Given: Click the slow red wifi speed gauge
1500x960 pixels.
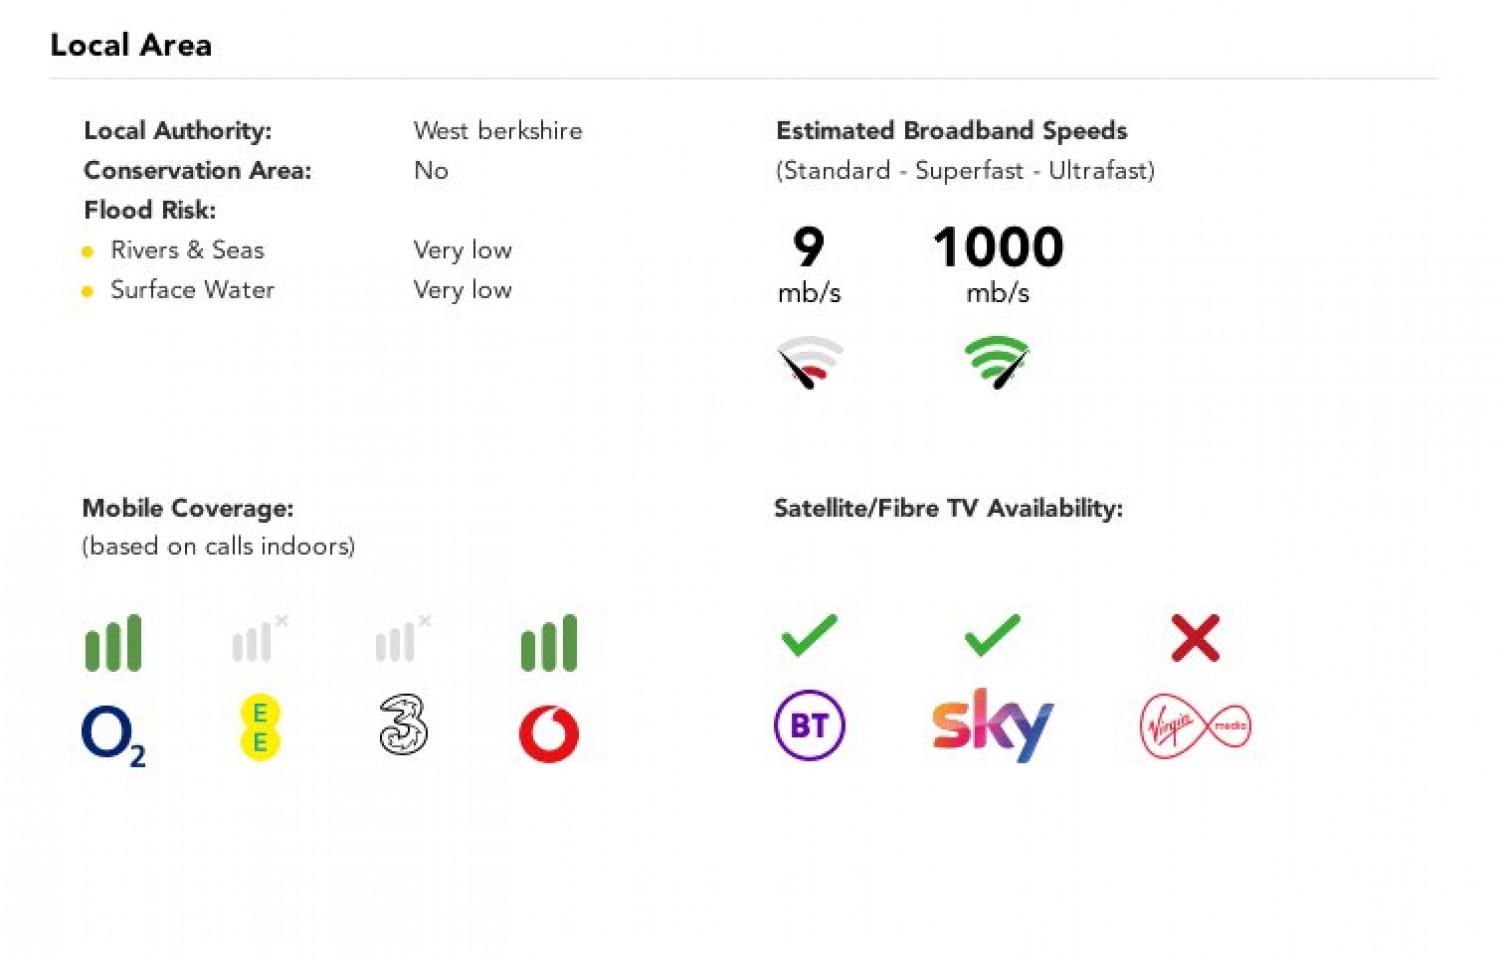Looking at the screenshot, I should (810, 362).
